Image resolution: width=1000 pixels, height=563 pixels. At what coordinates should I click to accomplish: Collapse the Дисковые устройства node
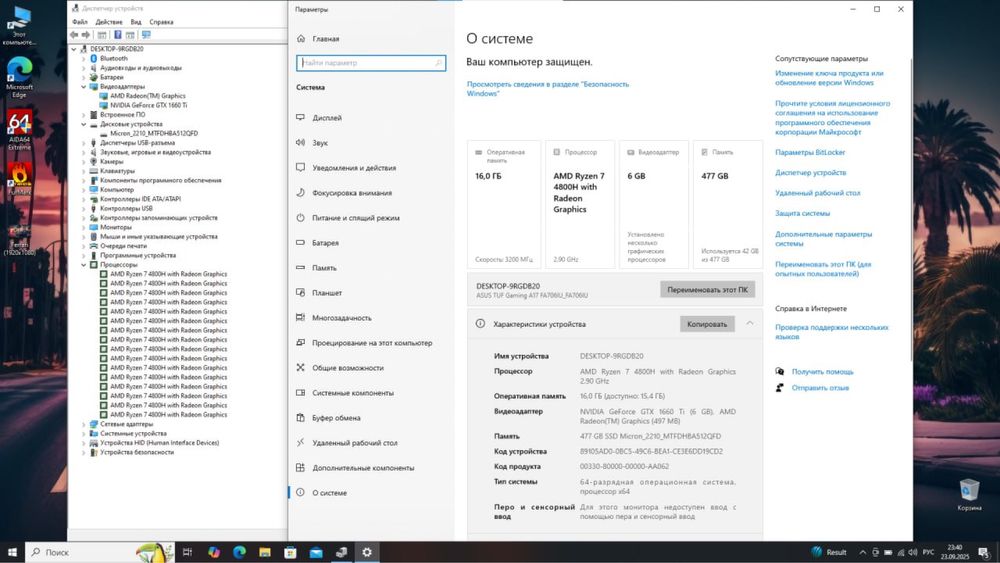click(x=84, y=124)
